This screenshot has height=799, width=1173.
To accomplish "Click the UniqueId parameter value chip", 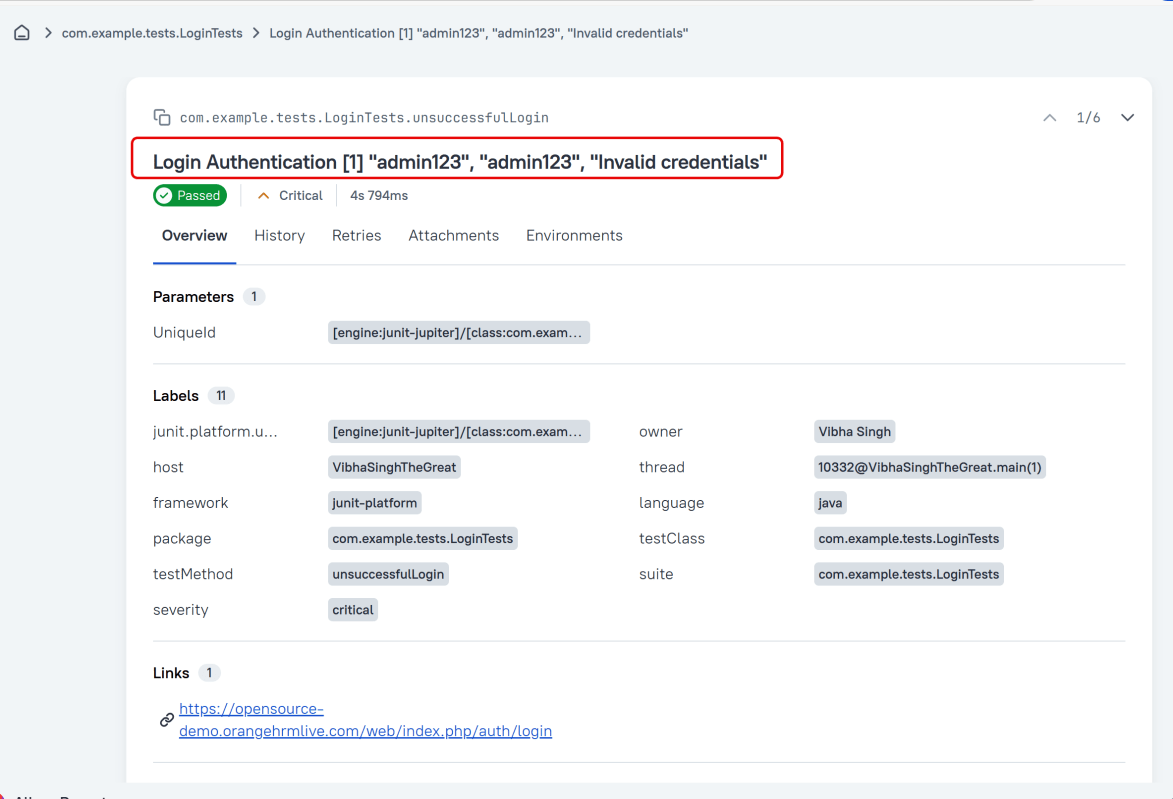I will [458, 333].
